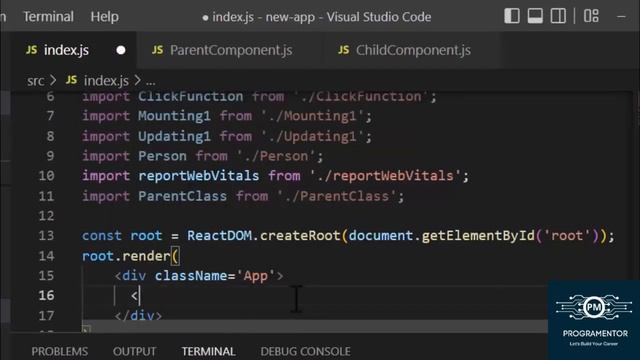This screenshot has height=360, width=640.
Task: Click line number 13 in the gutter
Action: [x=46, y=236]
